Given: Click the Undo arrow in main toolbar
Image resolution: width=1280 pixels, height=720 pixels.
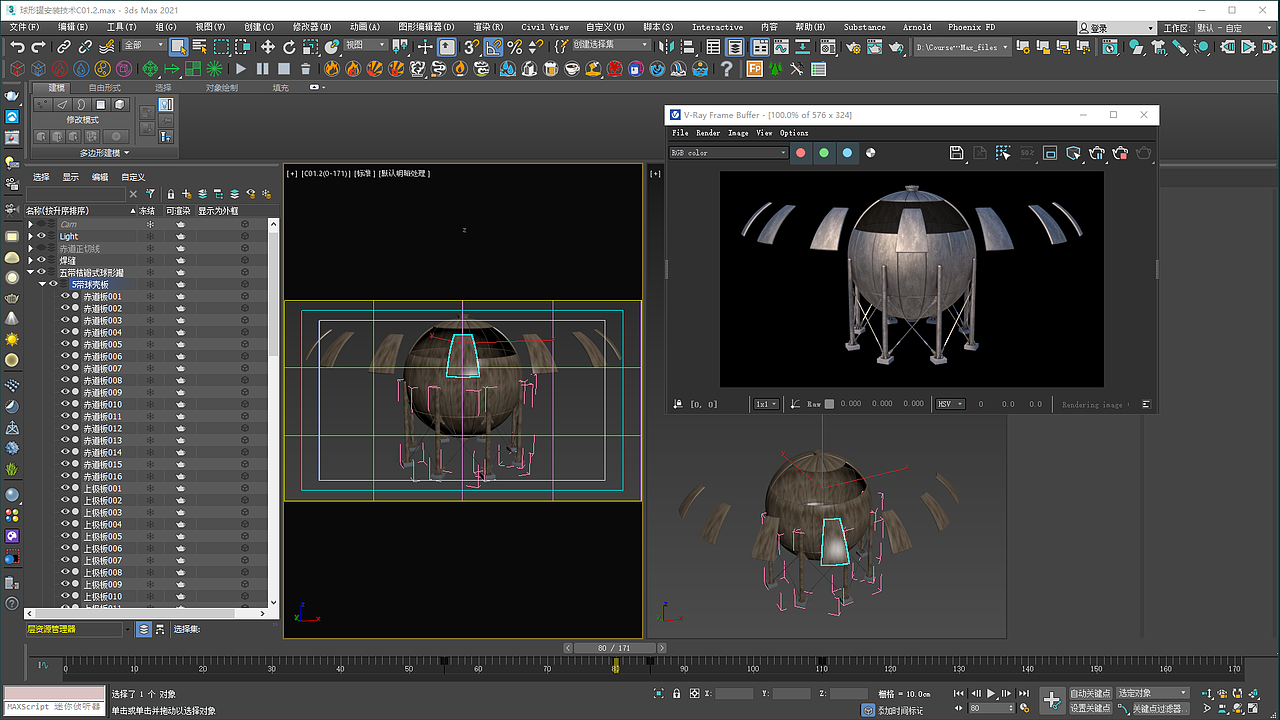Looking at the screenshot, I should (x=17, y=47).
